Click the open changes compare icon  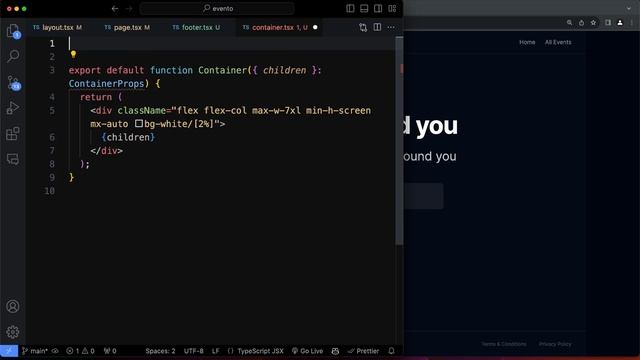click(363, 27)
